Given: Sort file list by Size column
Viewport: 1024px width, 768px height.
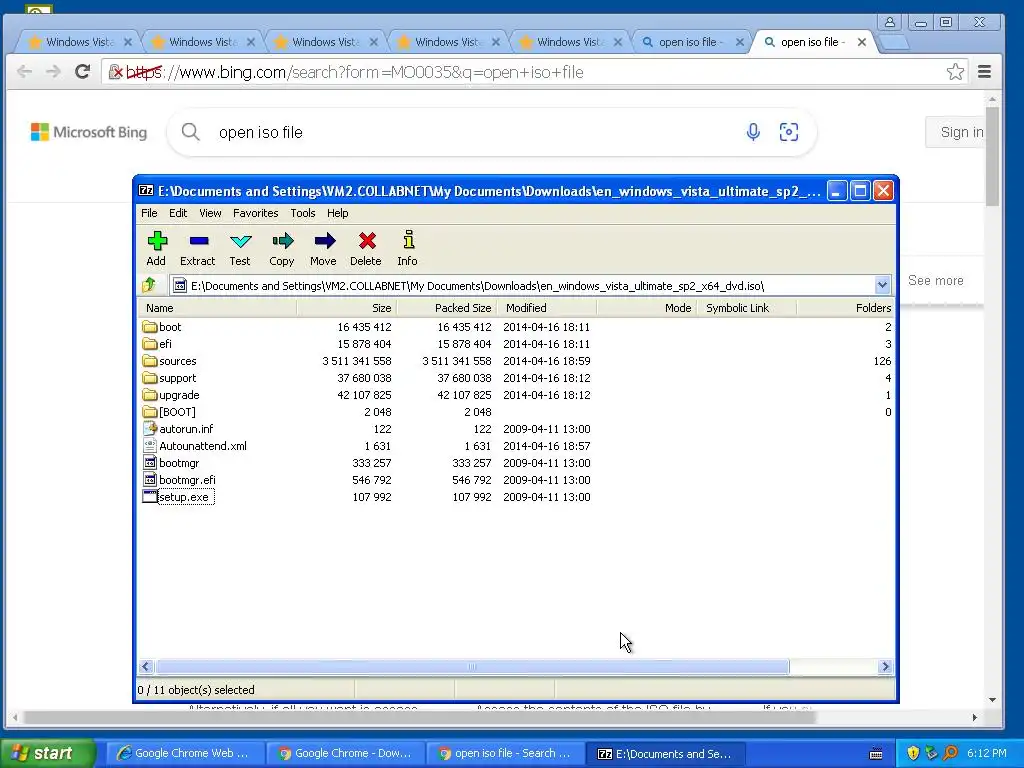Looking at the screenshot, I should coord(347,308).
